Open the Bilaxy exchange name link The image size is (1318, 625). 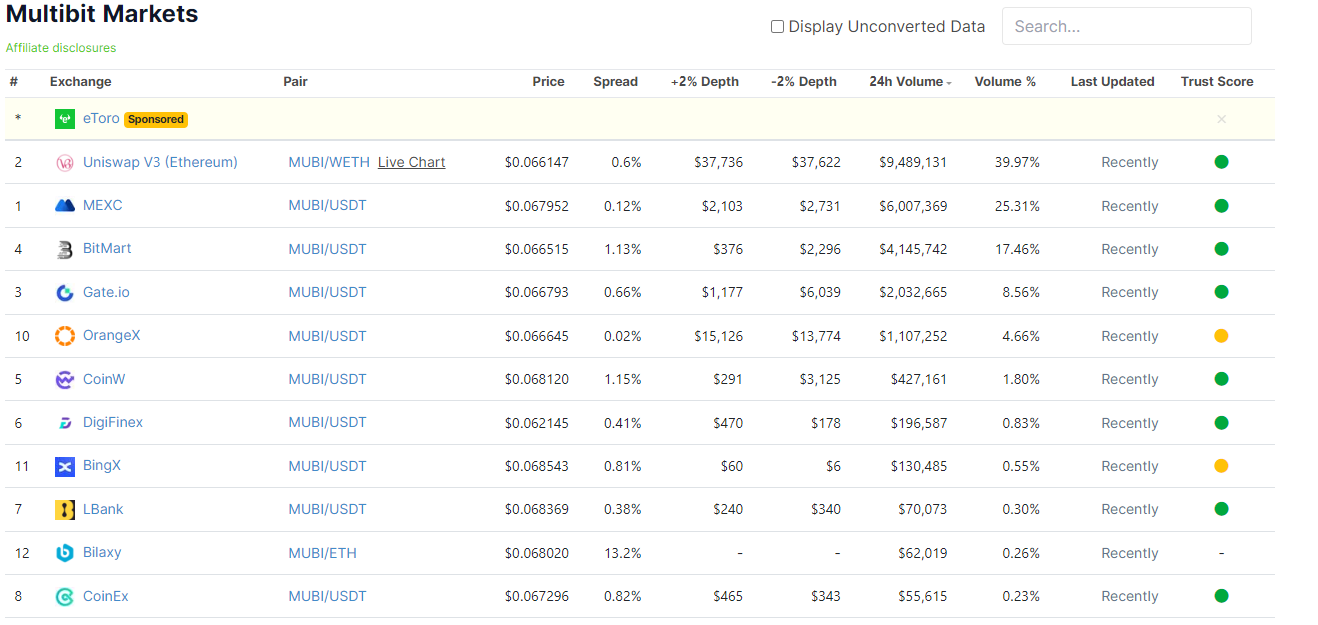tap(102, 552)
